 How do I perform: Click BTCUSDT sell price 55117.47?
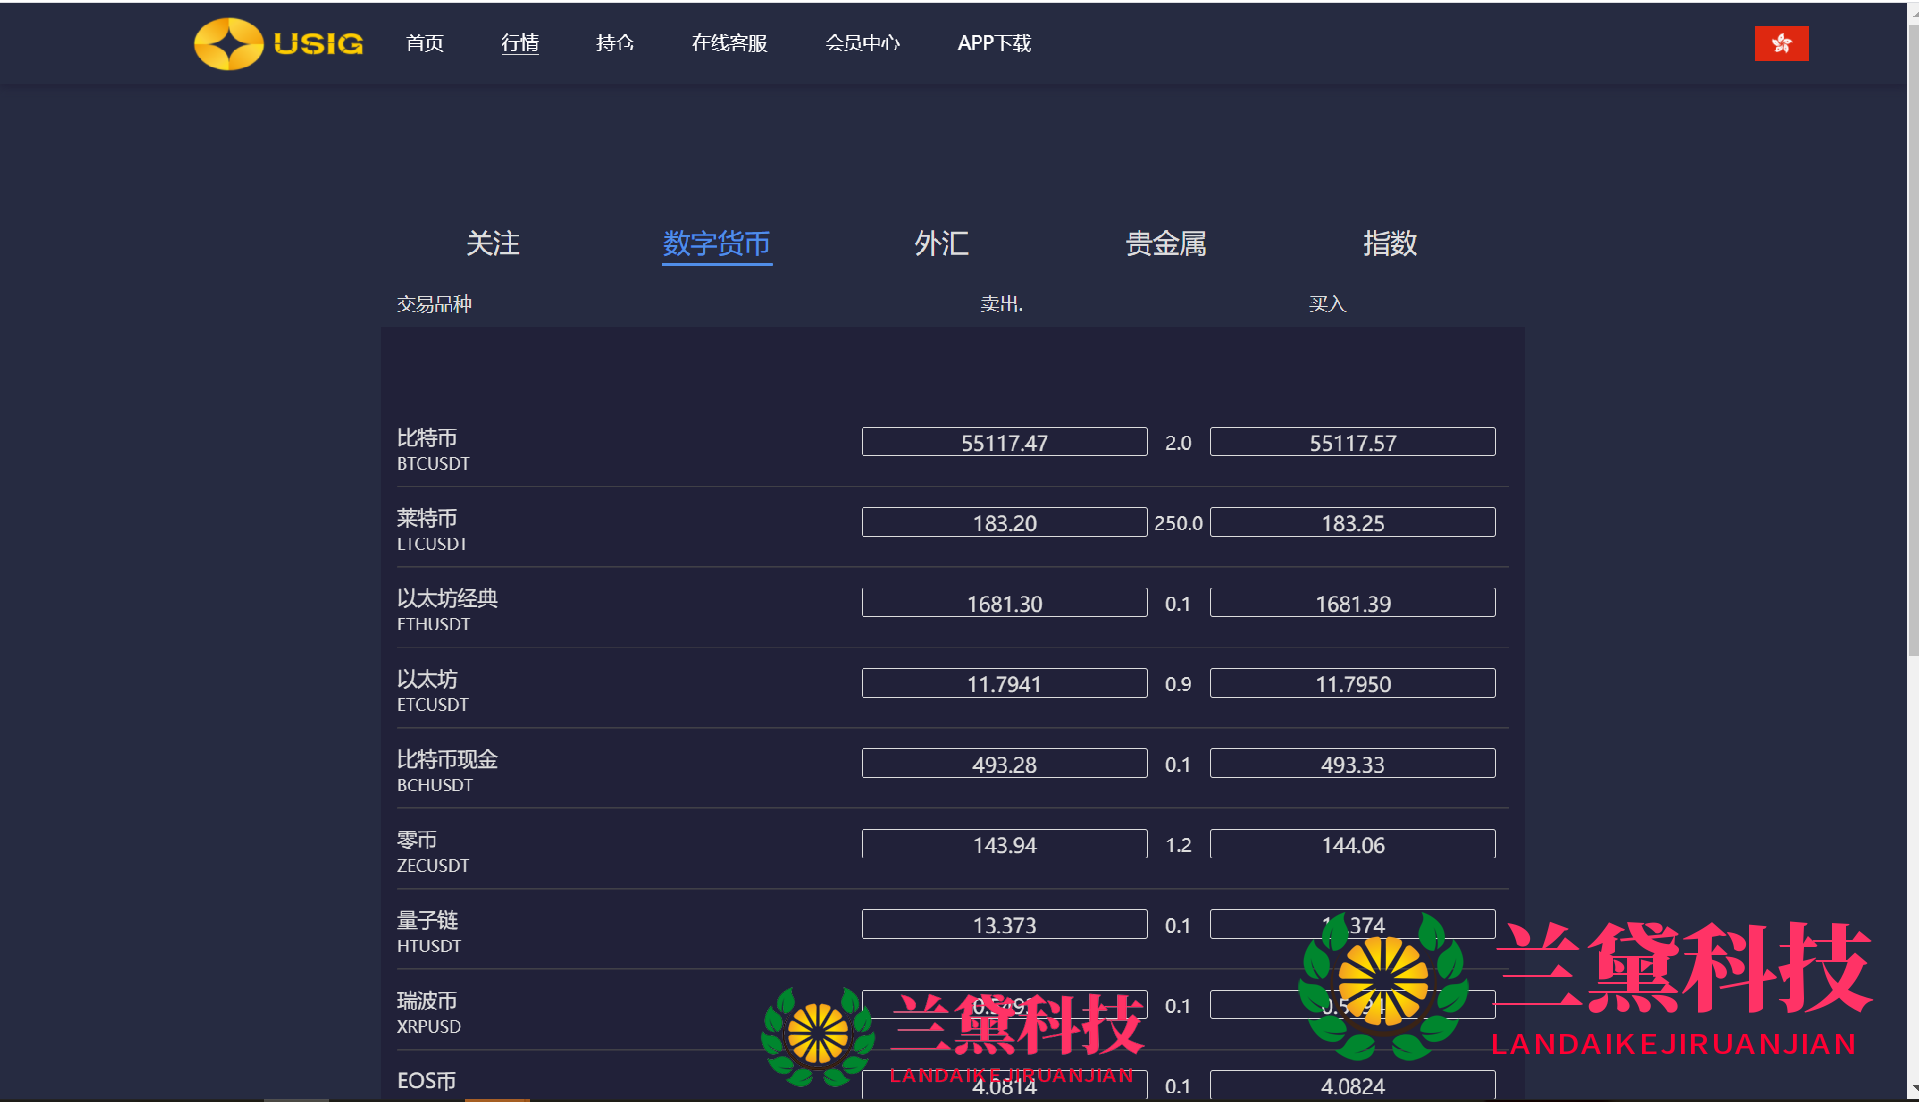(x=1004, y=442)
